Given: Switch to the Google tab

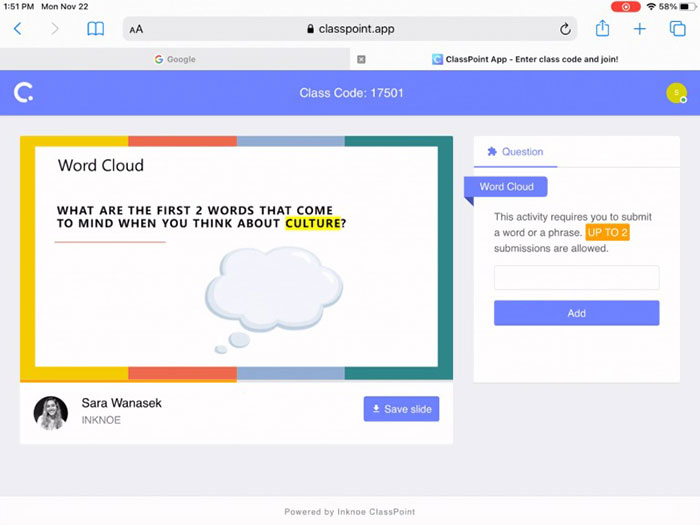Looking at the screenshot, I should click(x=175, y=59).
